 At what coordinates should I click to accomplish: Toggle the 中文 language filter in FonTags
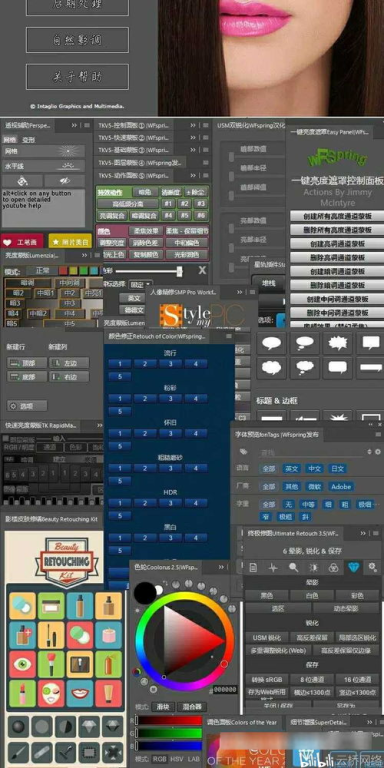[314, 469]
